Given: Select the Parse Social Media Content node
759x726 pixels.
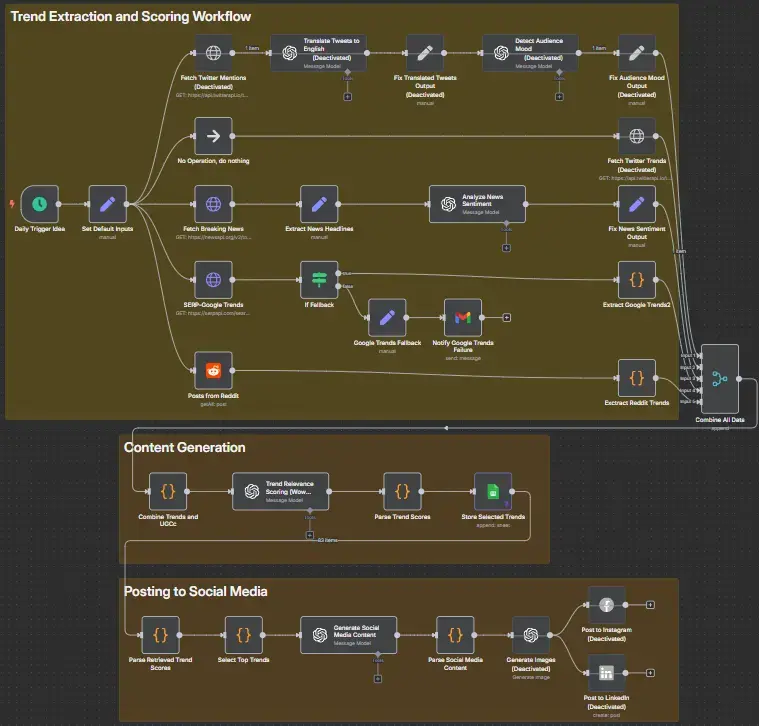Looking at the screenshot, I should tap(455, 635).
